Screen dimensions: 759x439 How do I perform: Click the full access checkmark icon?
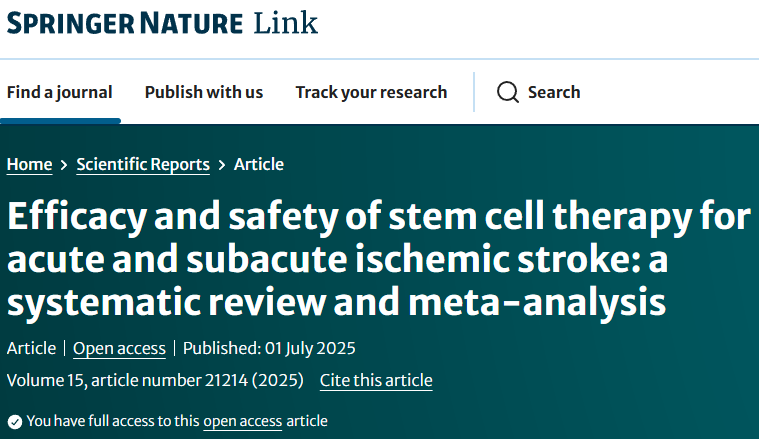coord(15,422)
